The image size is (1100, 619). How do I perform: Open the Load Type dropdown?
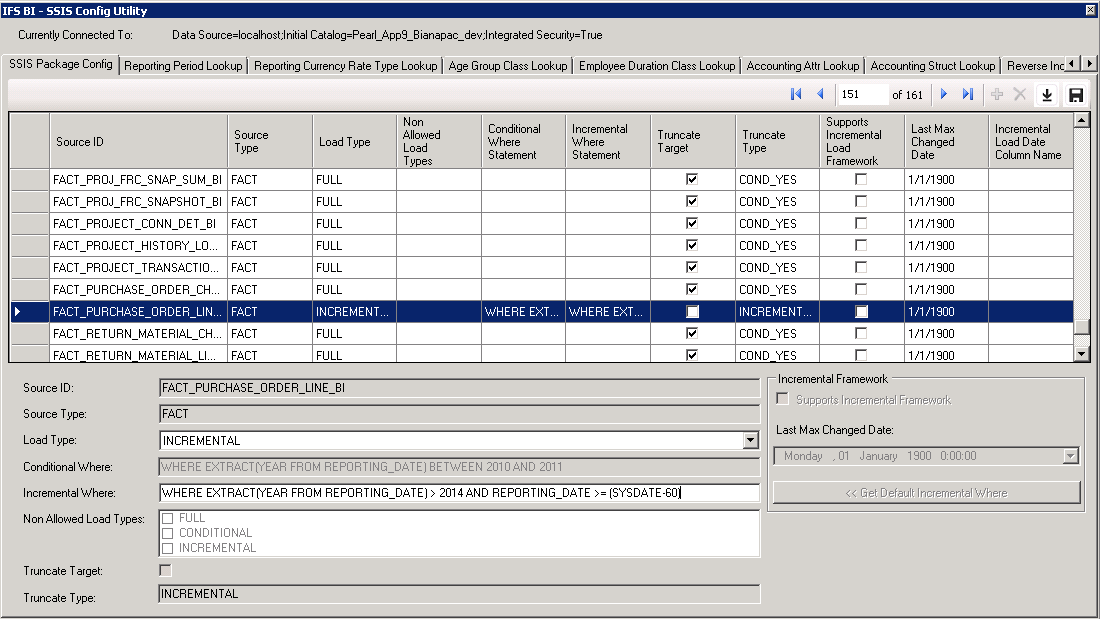[x=750, y=440]
